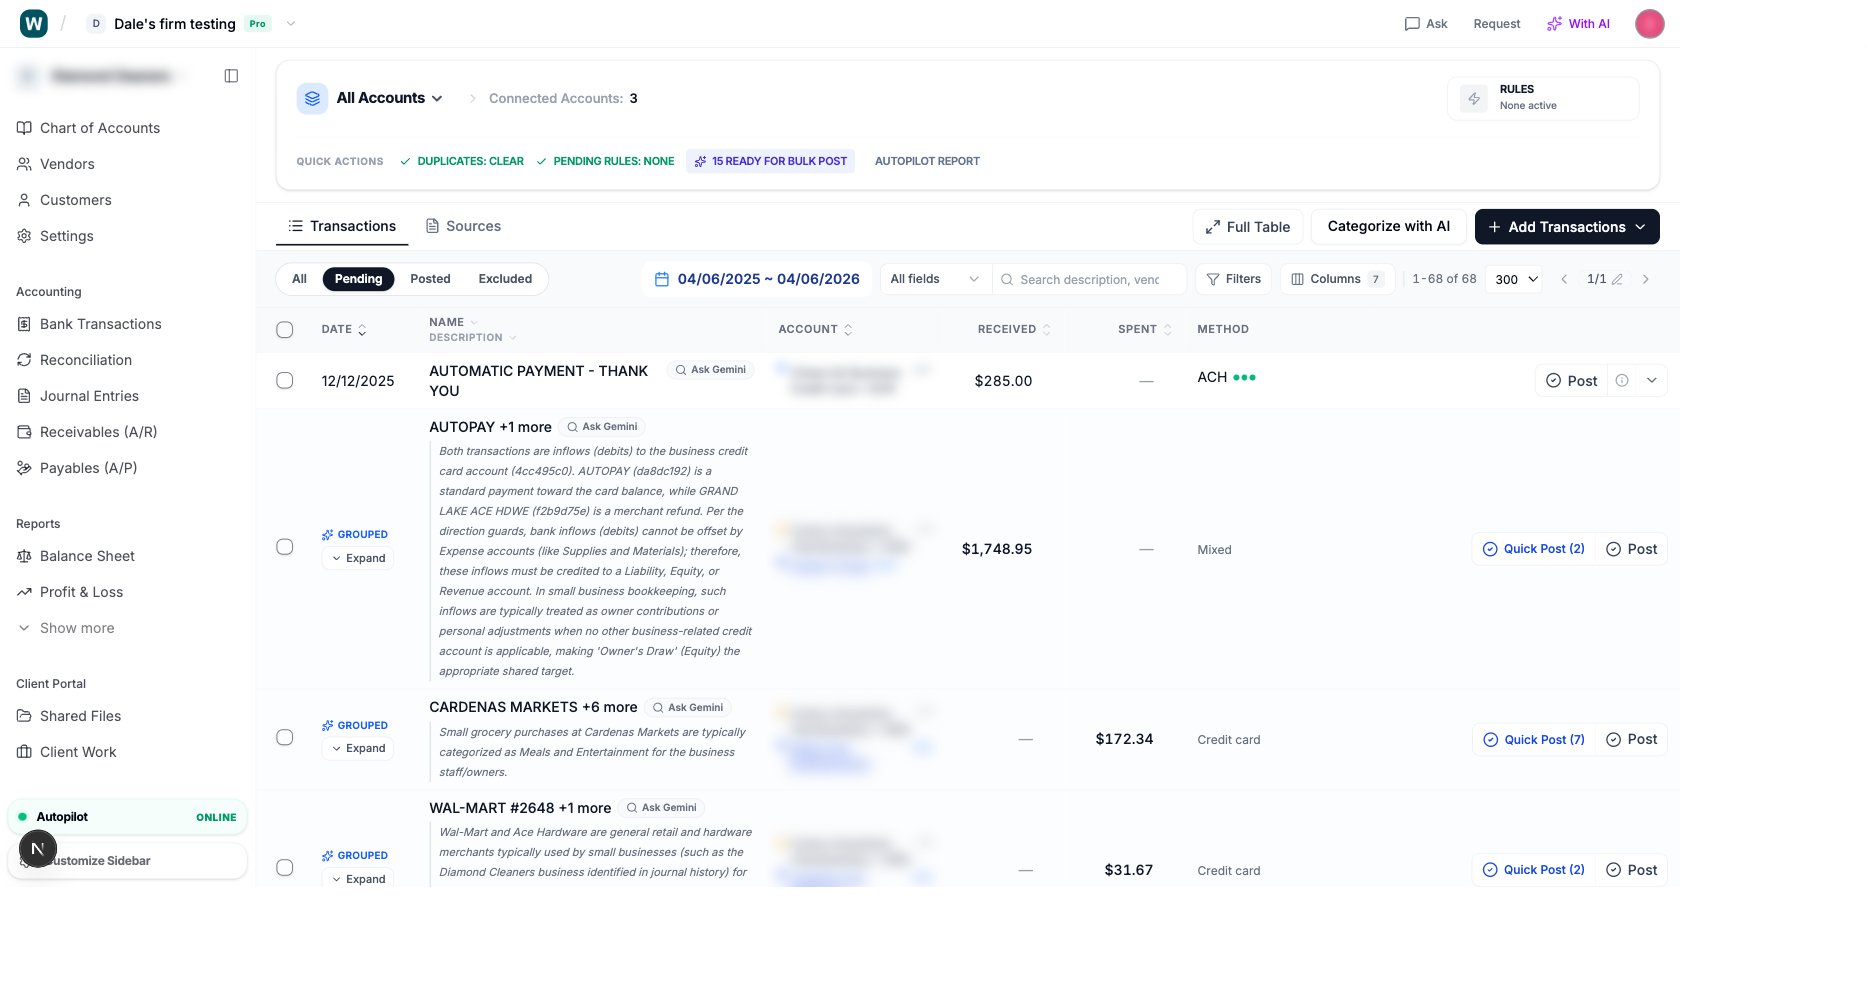Open the date range calendar icon

662,279
